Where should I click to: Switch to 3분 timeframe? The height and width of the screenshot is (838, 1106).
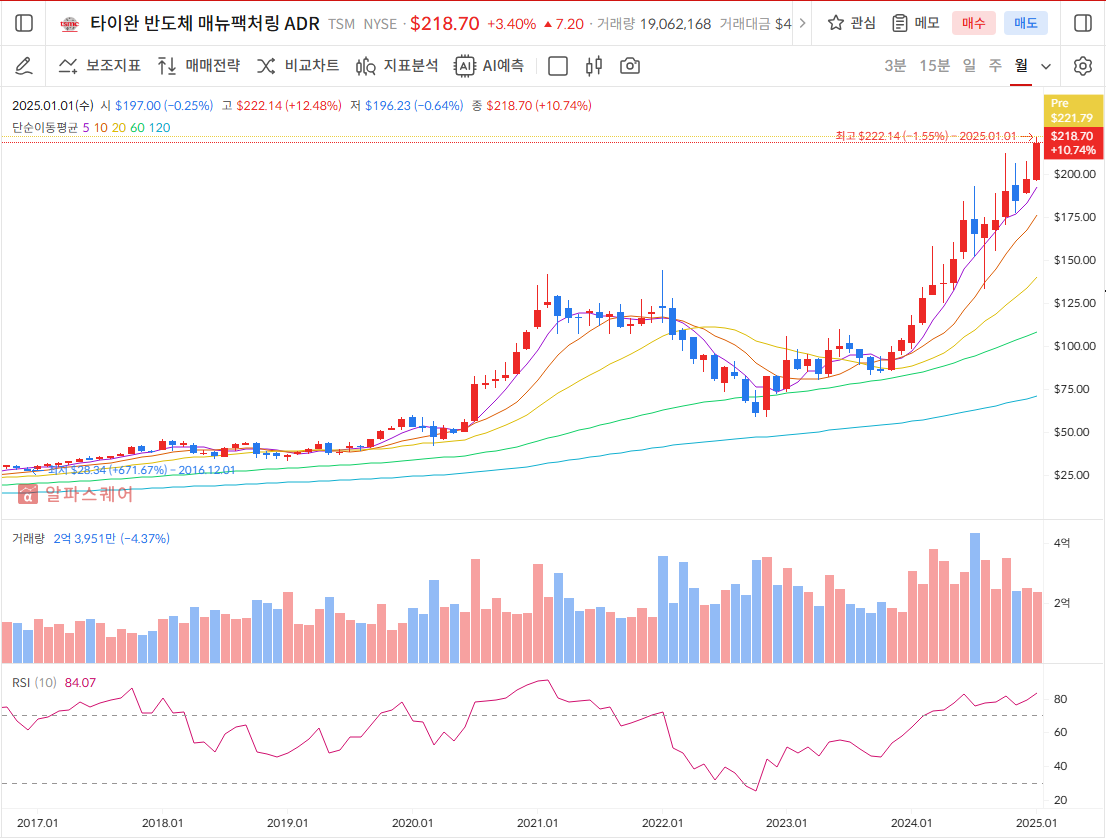point(895,66)
